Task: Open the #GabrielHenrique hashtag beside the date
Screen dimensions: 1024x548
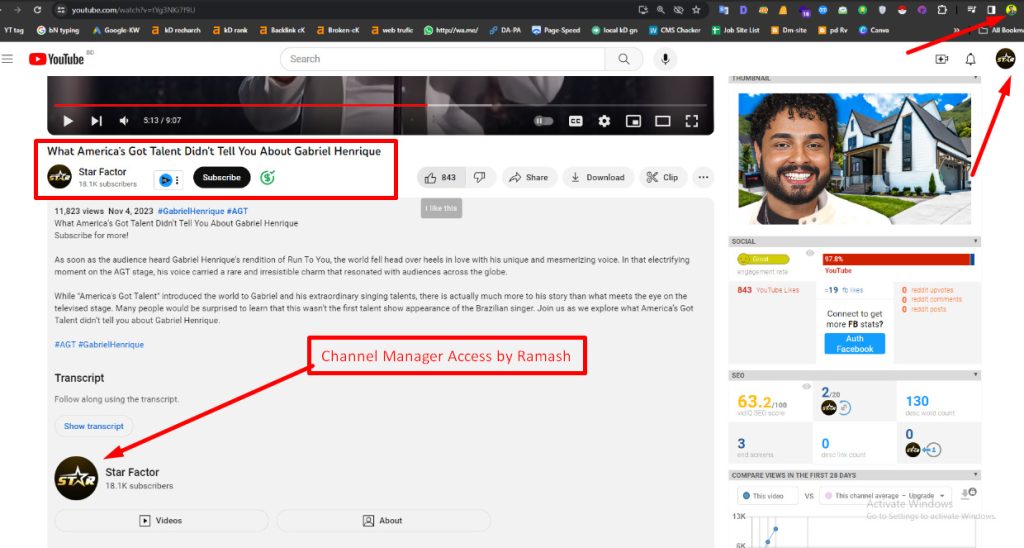Action: 191,211
